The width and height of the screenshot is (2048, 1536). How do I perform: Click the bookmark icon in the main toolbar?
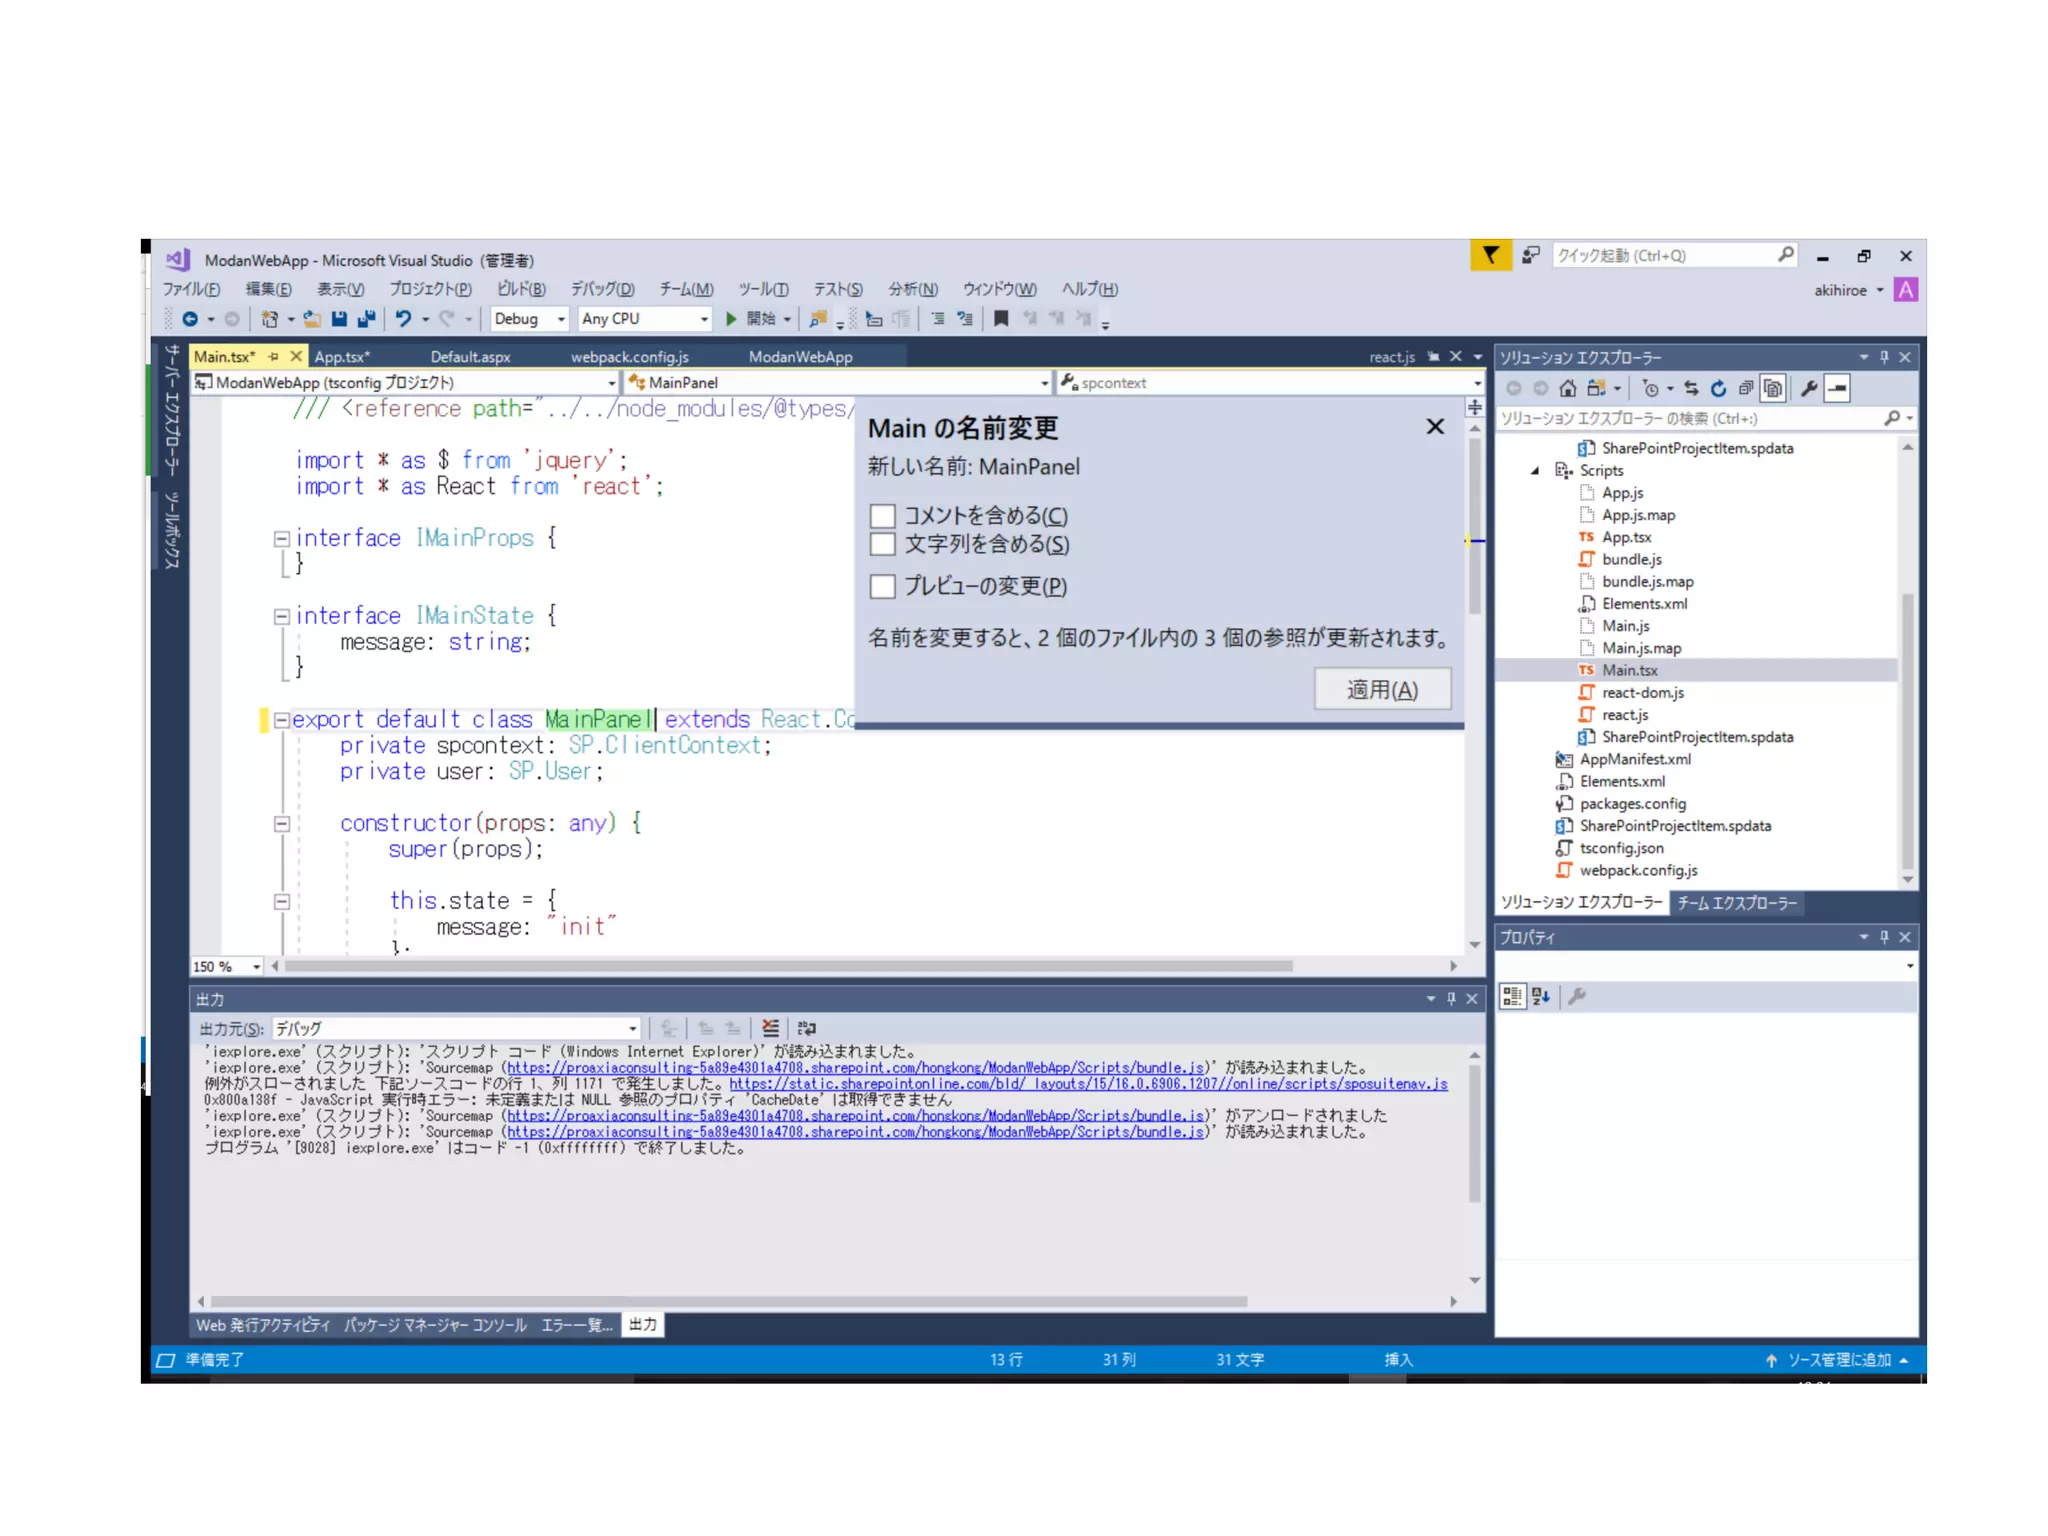pos(1000,318)
